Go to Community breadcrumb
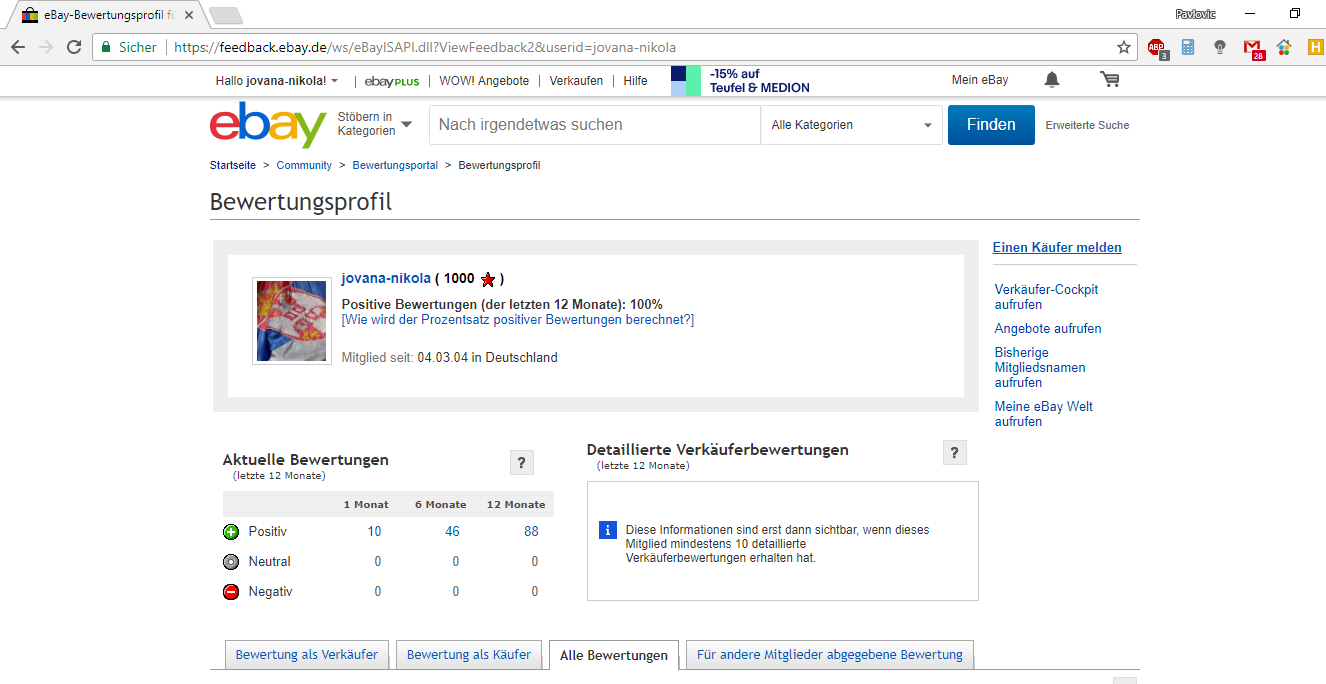 [304, 165]
